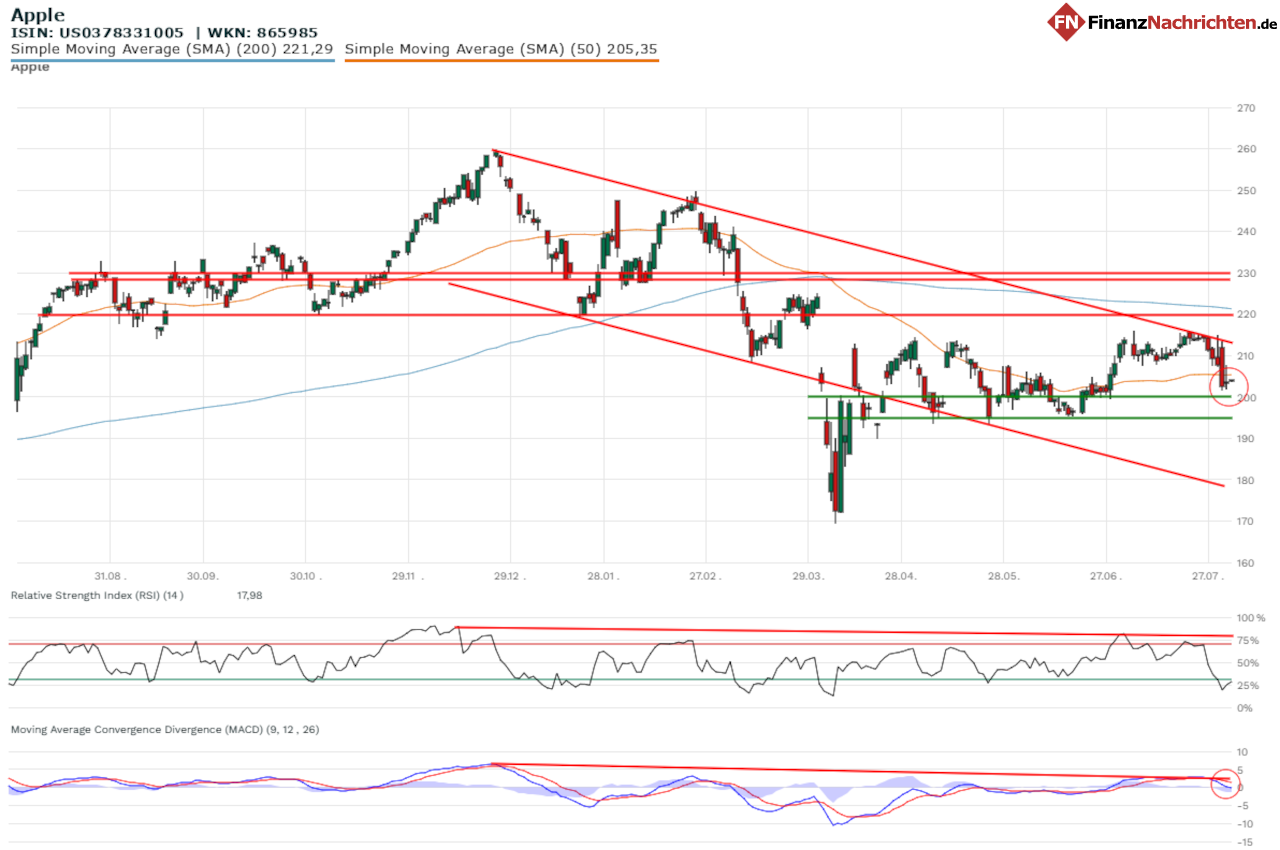Open the FinanzNachrichten.de wordmark link

1182,22
